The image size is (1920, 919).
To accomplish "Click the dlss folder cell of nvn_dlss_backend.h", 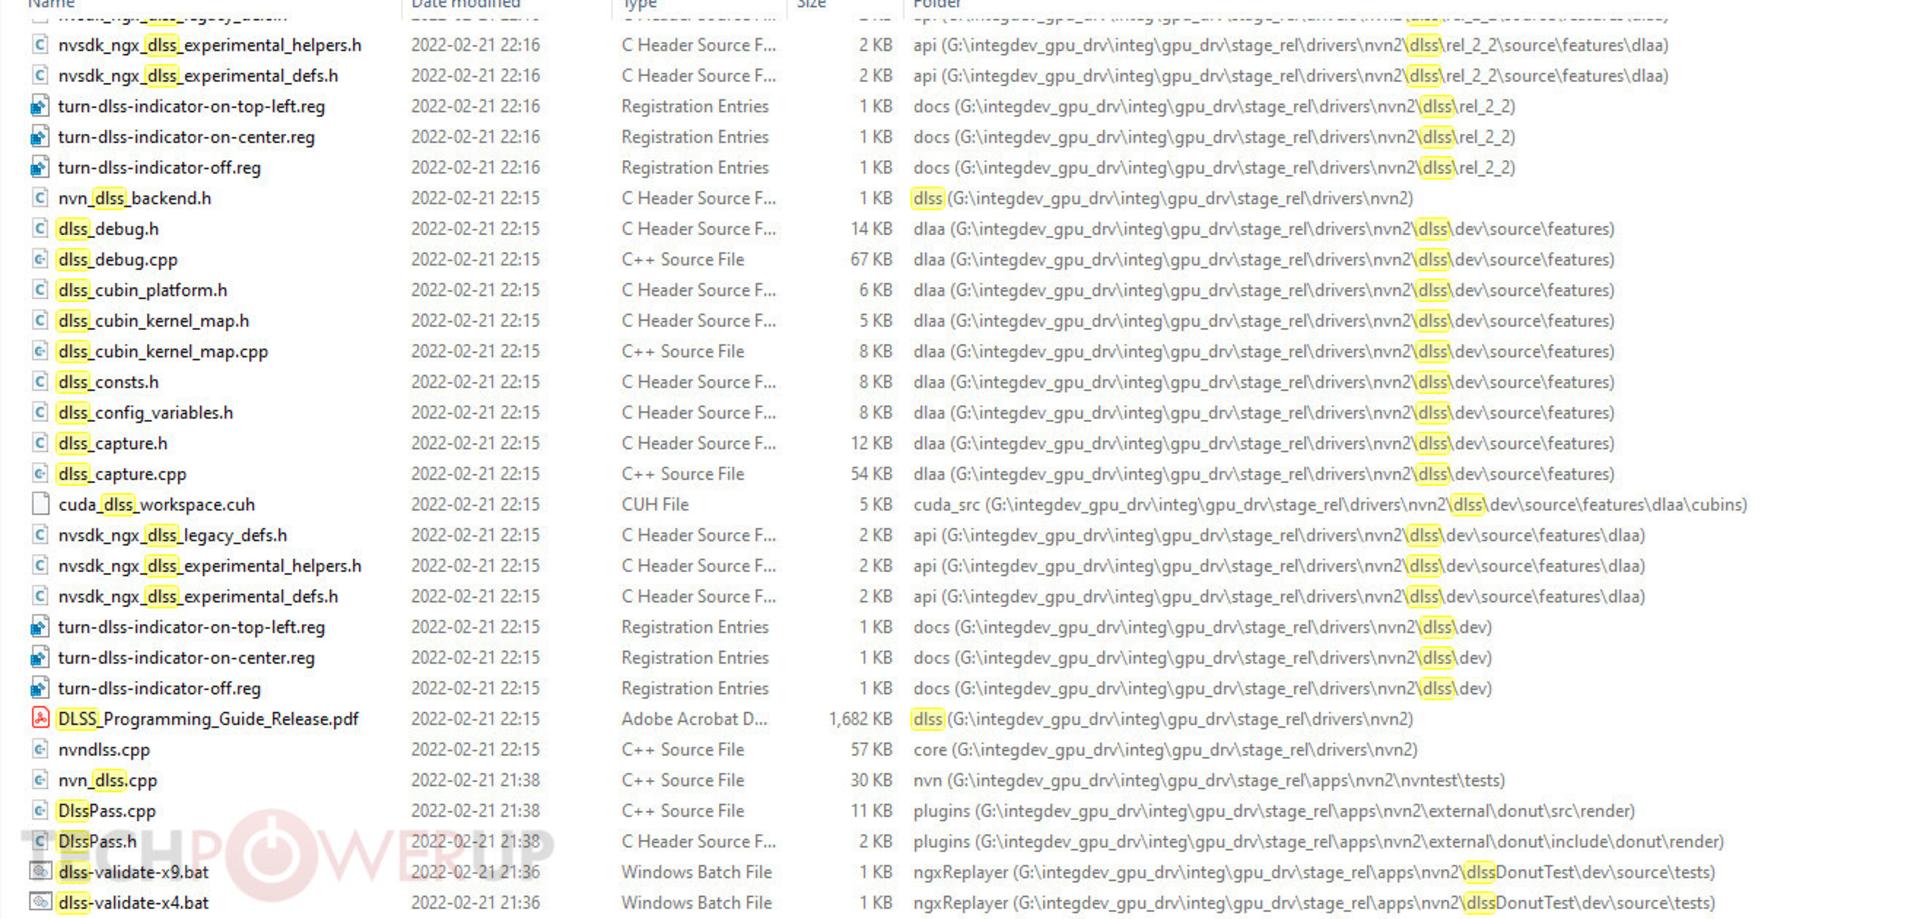I will pos(1163,198).
